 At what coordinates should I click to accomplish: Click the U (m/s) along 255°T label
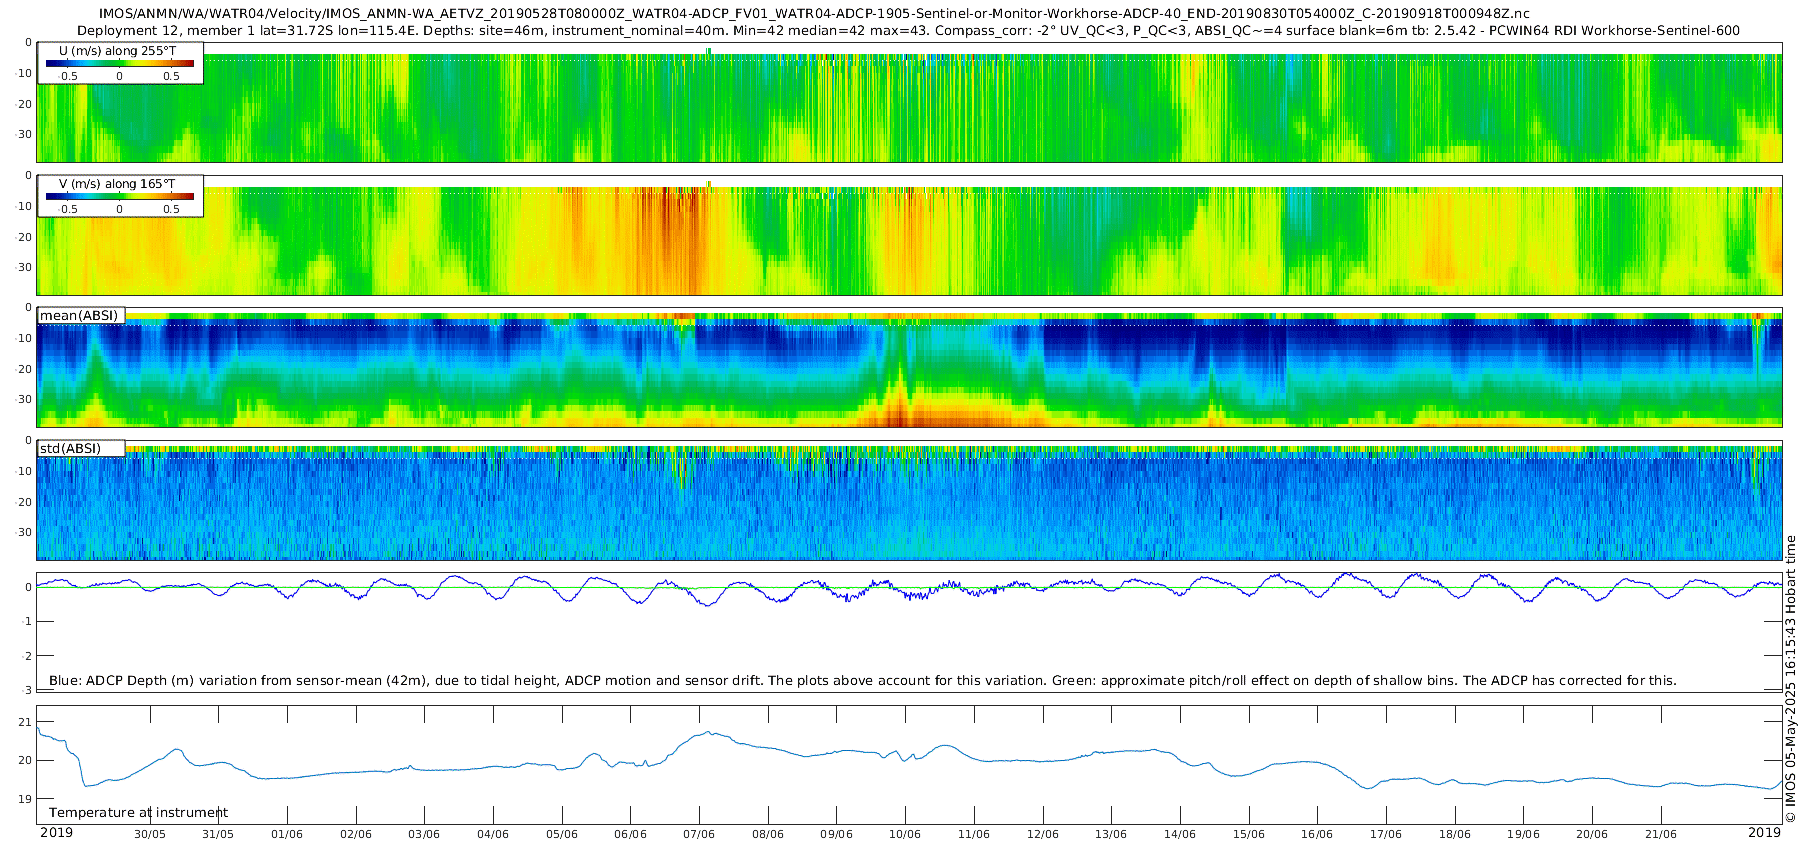coord(117,51)
